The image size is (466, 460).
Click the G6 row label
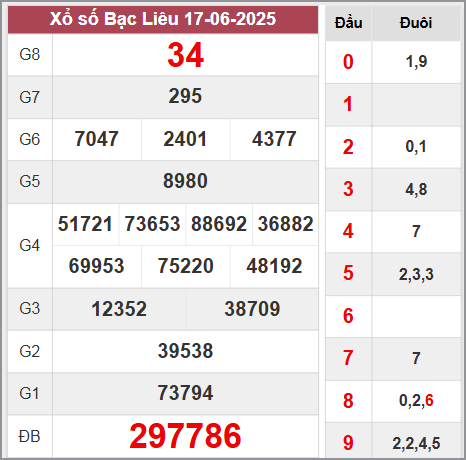30,139
